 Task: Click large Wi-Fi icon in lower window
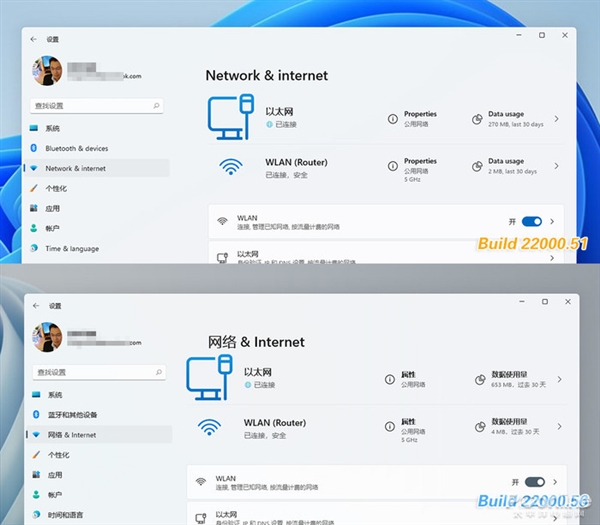[209, 427]
